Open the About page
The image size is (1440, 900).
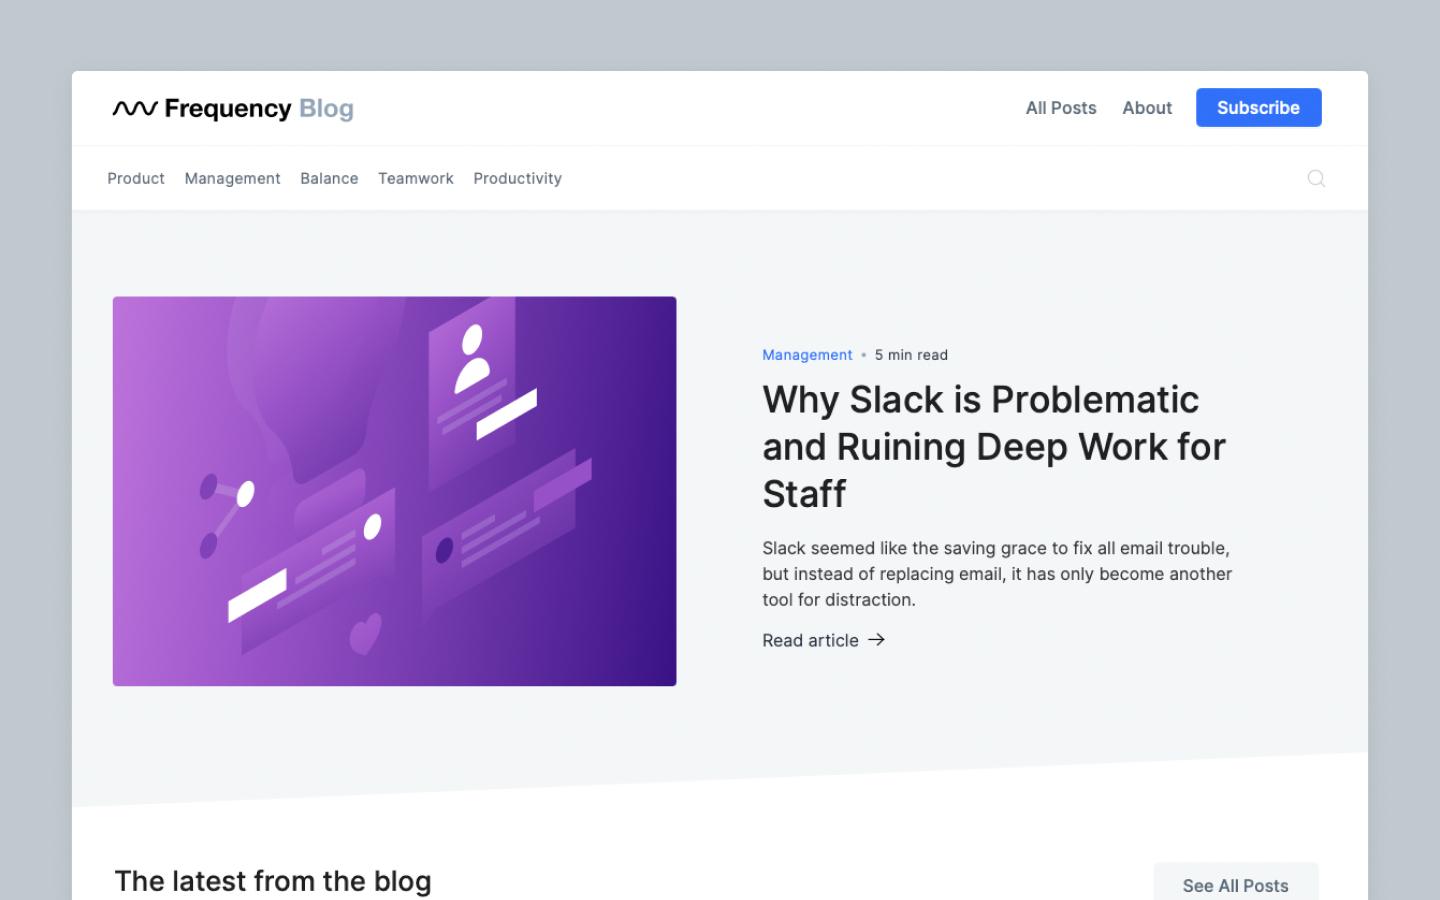click(x=1146, y=108)
